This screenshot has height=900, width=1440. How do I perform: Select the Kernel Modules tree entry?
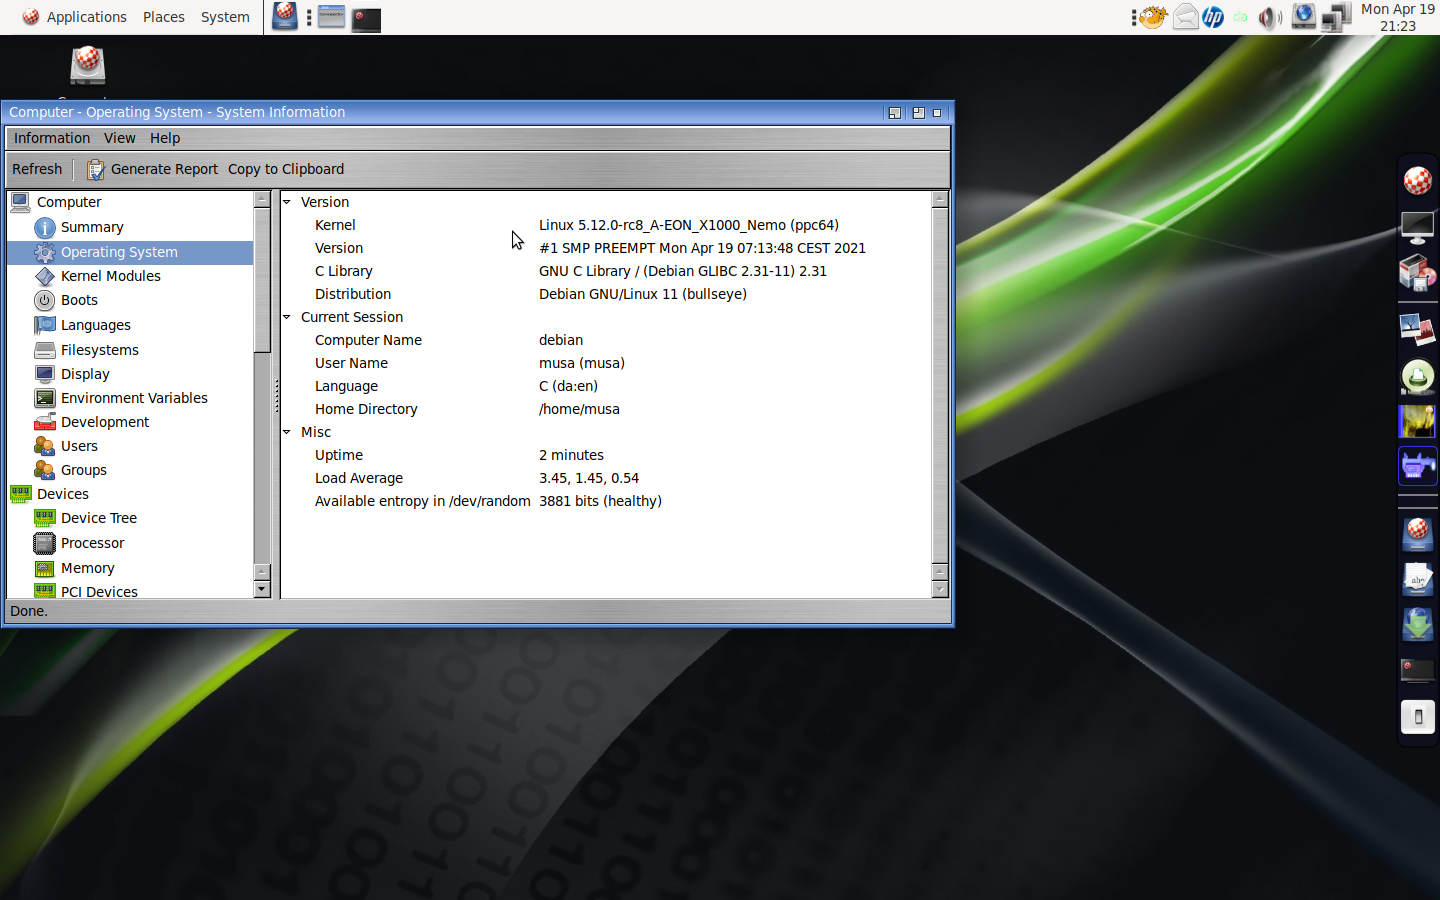pyautogui.click(x=110, y=276)
